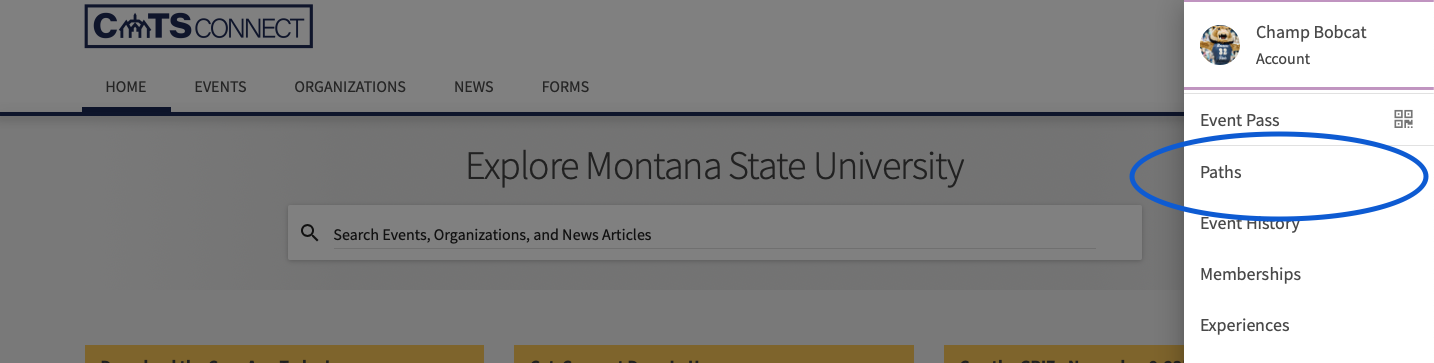Viewport: 1434px width, 363px height.
Task: Focus the Search Events, Organizations, News field
Action: click(714, 234)
